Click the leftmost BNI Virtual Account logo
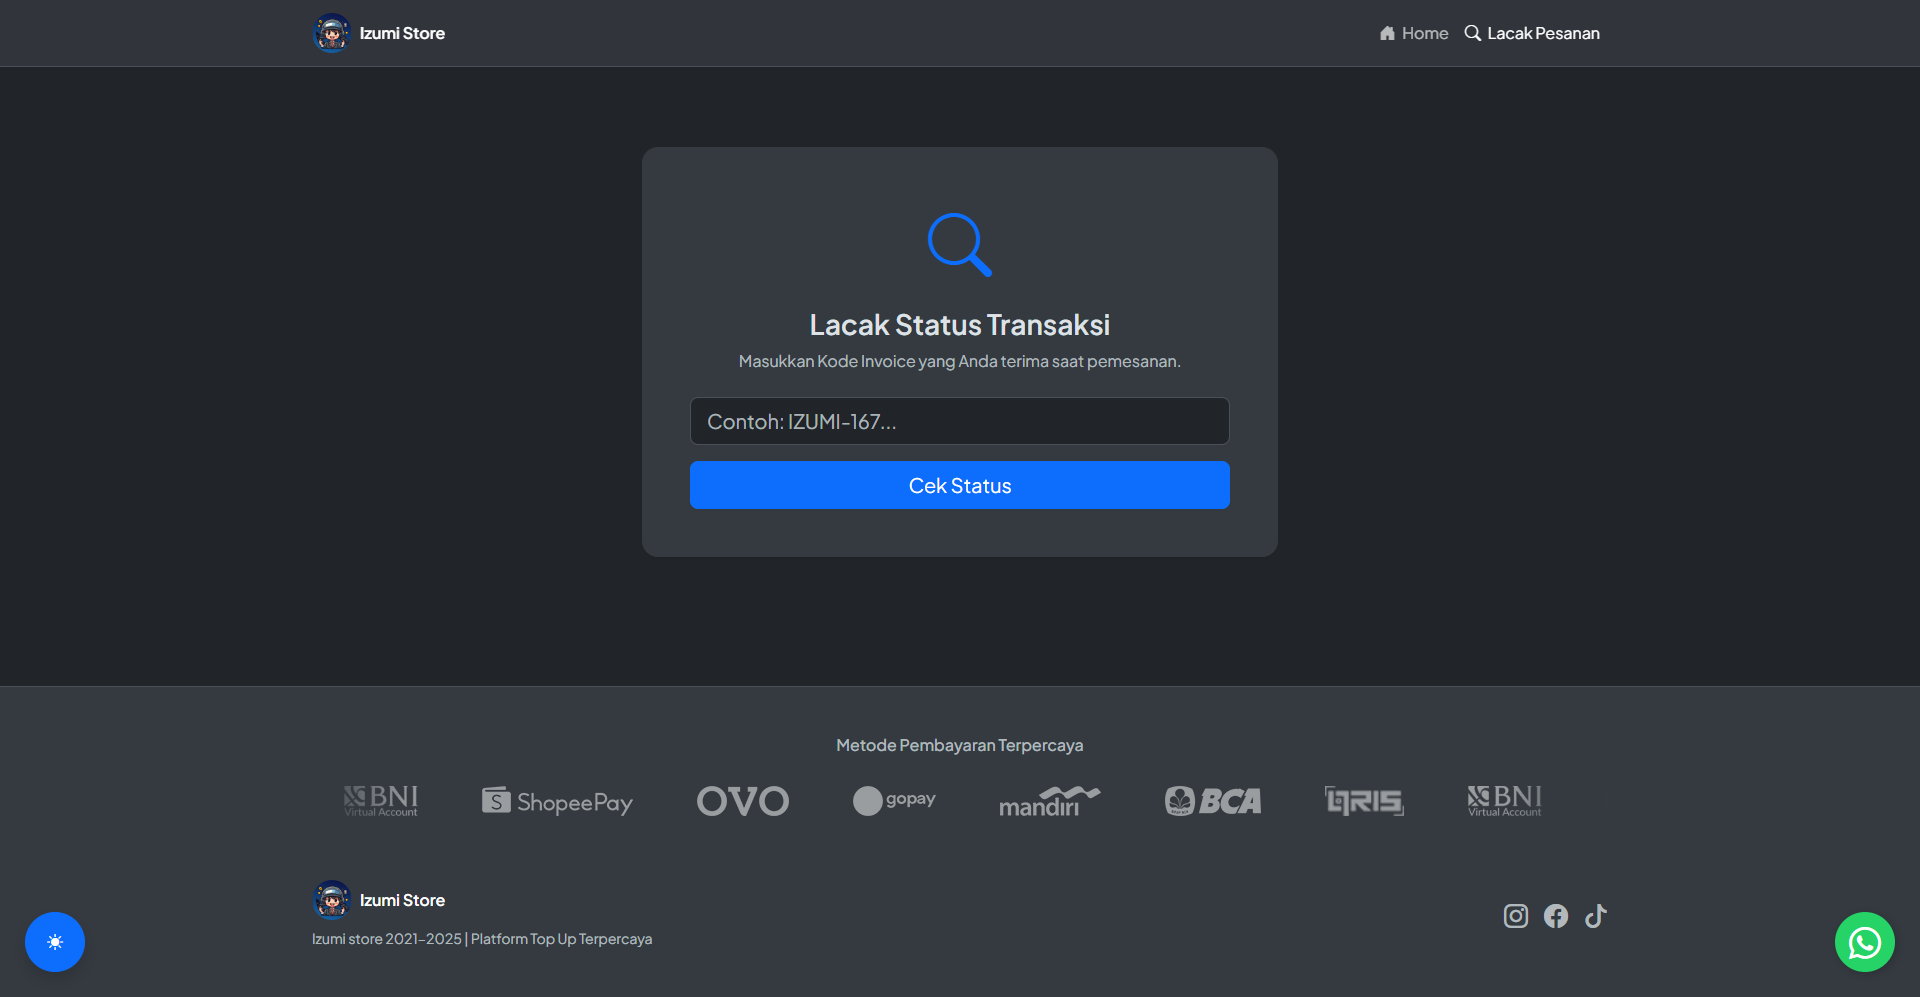Screen dimensions: 1920x997 (381, 801)
